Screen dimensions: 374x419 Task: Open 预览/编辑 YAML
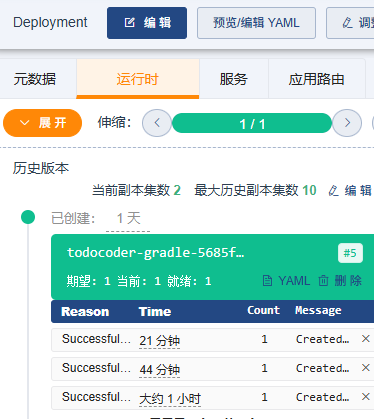click(256, 23)
